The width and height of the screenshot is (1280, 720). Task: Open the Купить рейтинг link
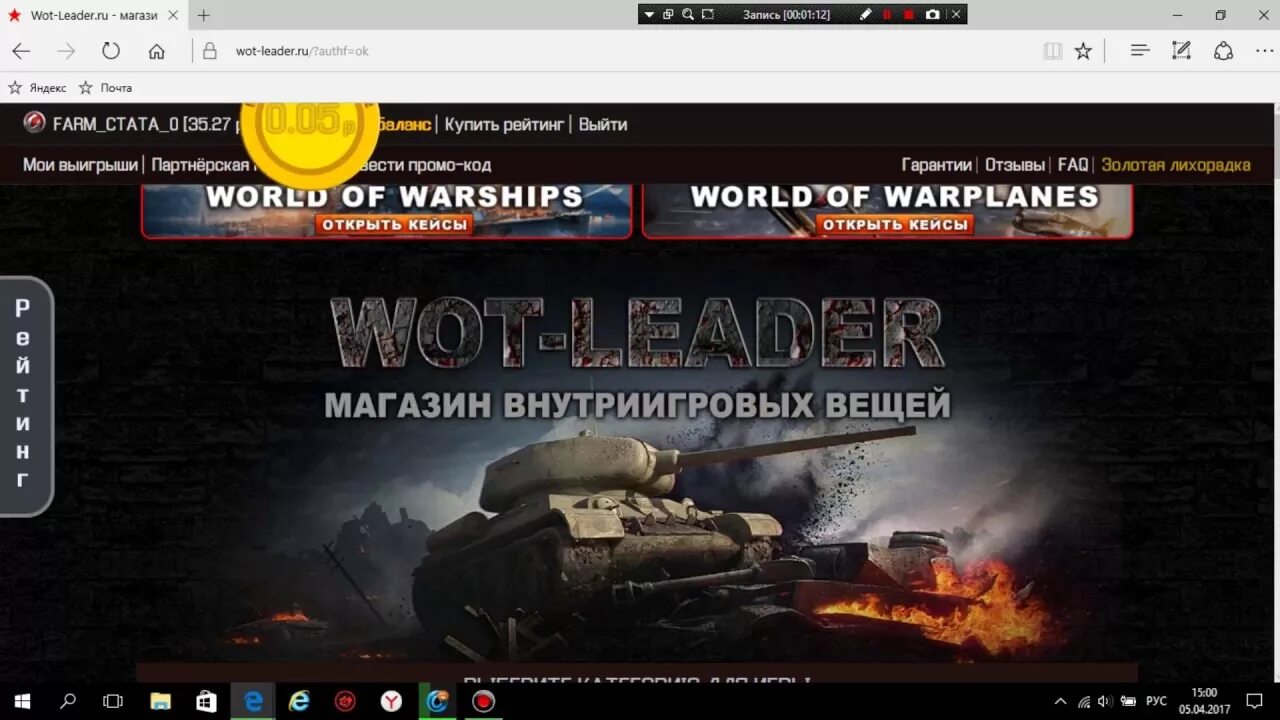pyautogui.click(x=506, y=124)
